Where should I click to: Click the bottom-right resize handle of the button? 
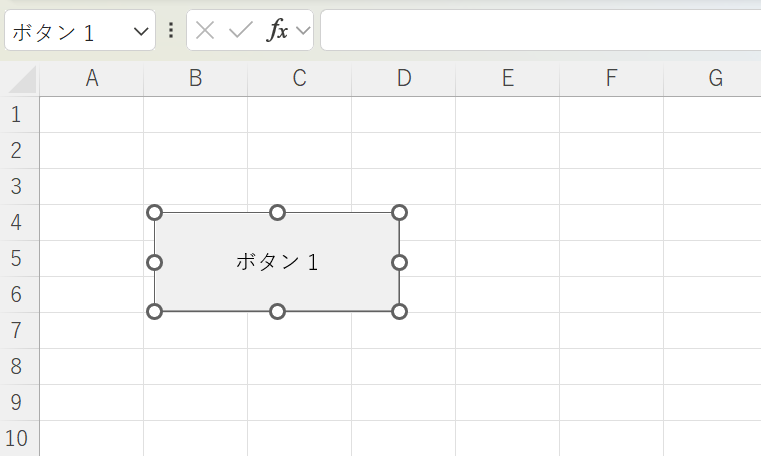point(399,311)
